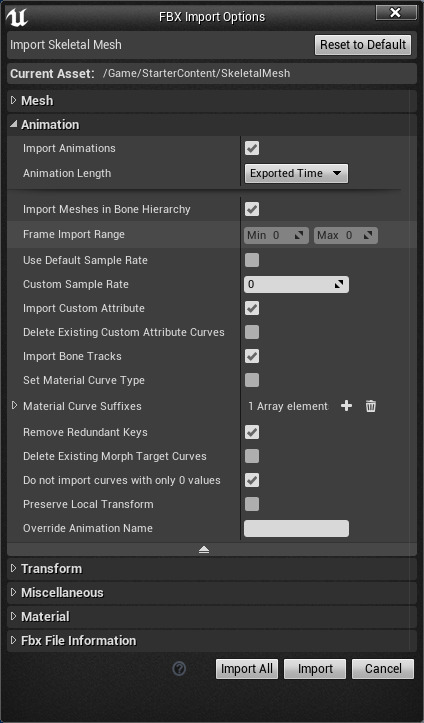Click the Frame Import Range Min field
This screenshot has height=723, width=424.
coord(276,235)
